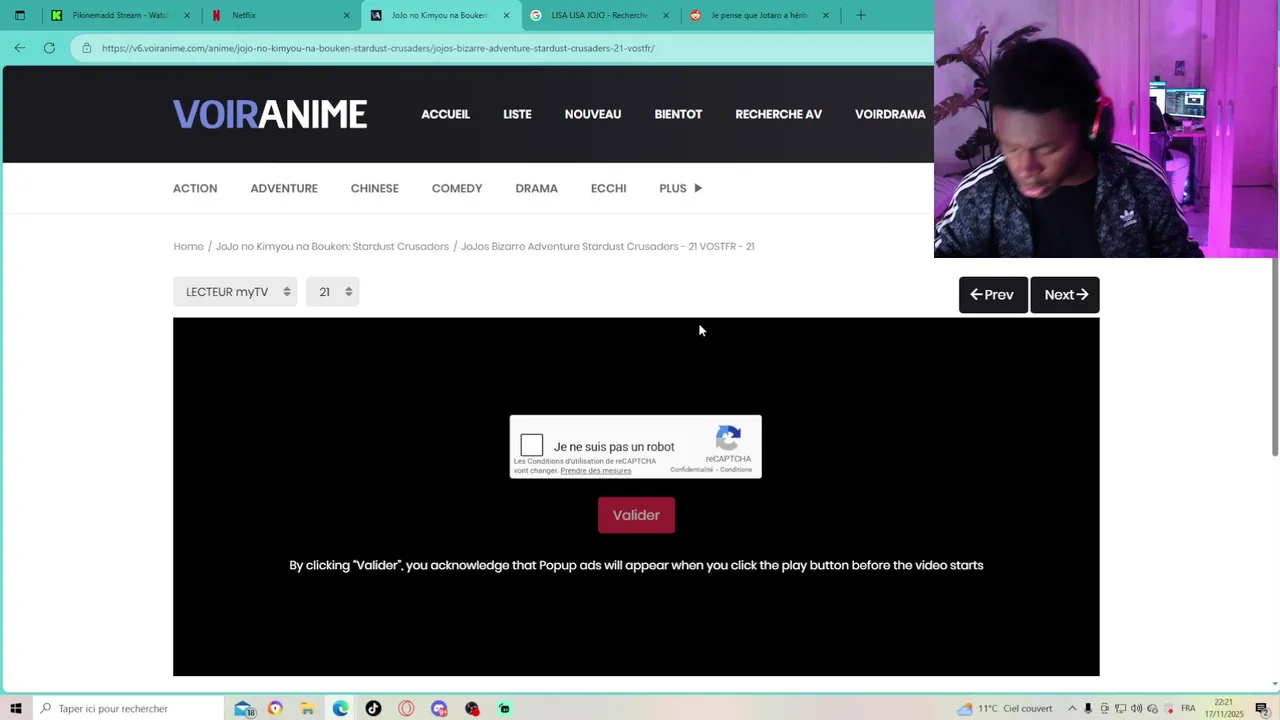Click the taskbar search box
1280x720 pixels.
(127, 708)
